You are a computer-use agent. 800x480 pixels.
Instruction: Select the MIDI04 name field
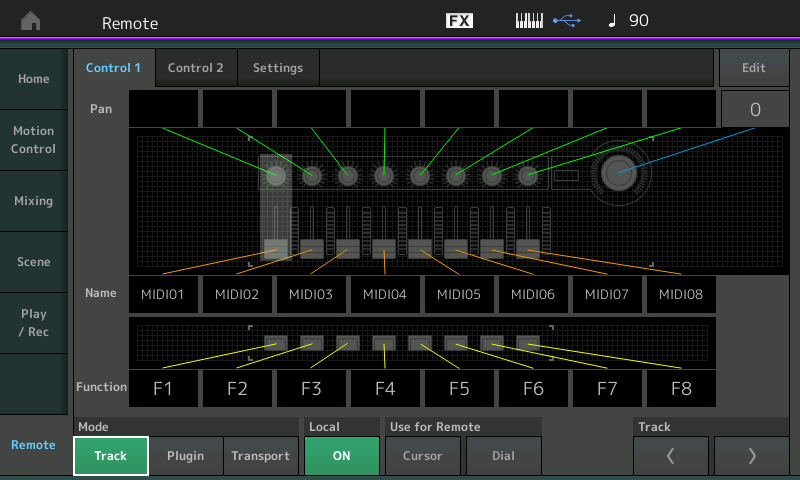click(x=384, y=294)
